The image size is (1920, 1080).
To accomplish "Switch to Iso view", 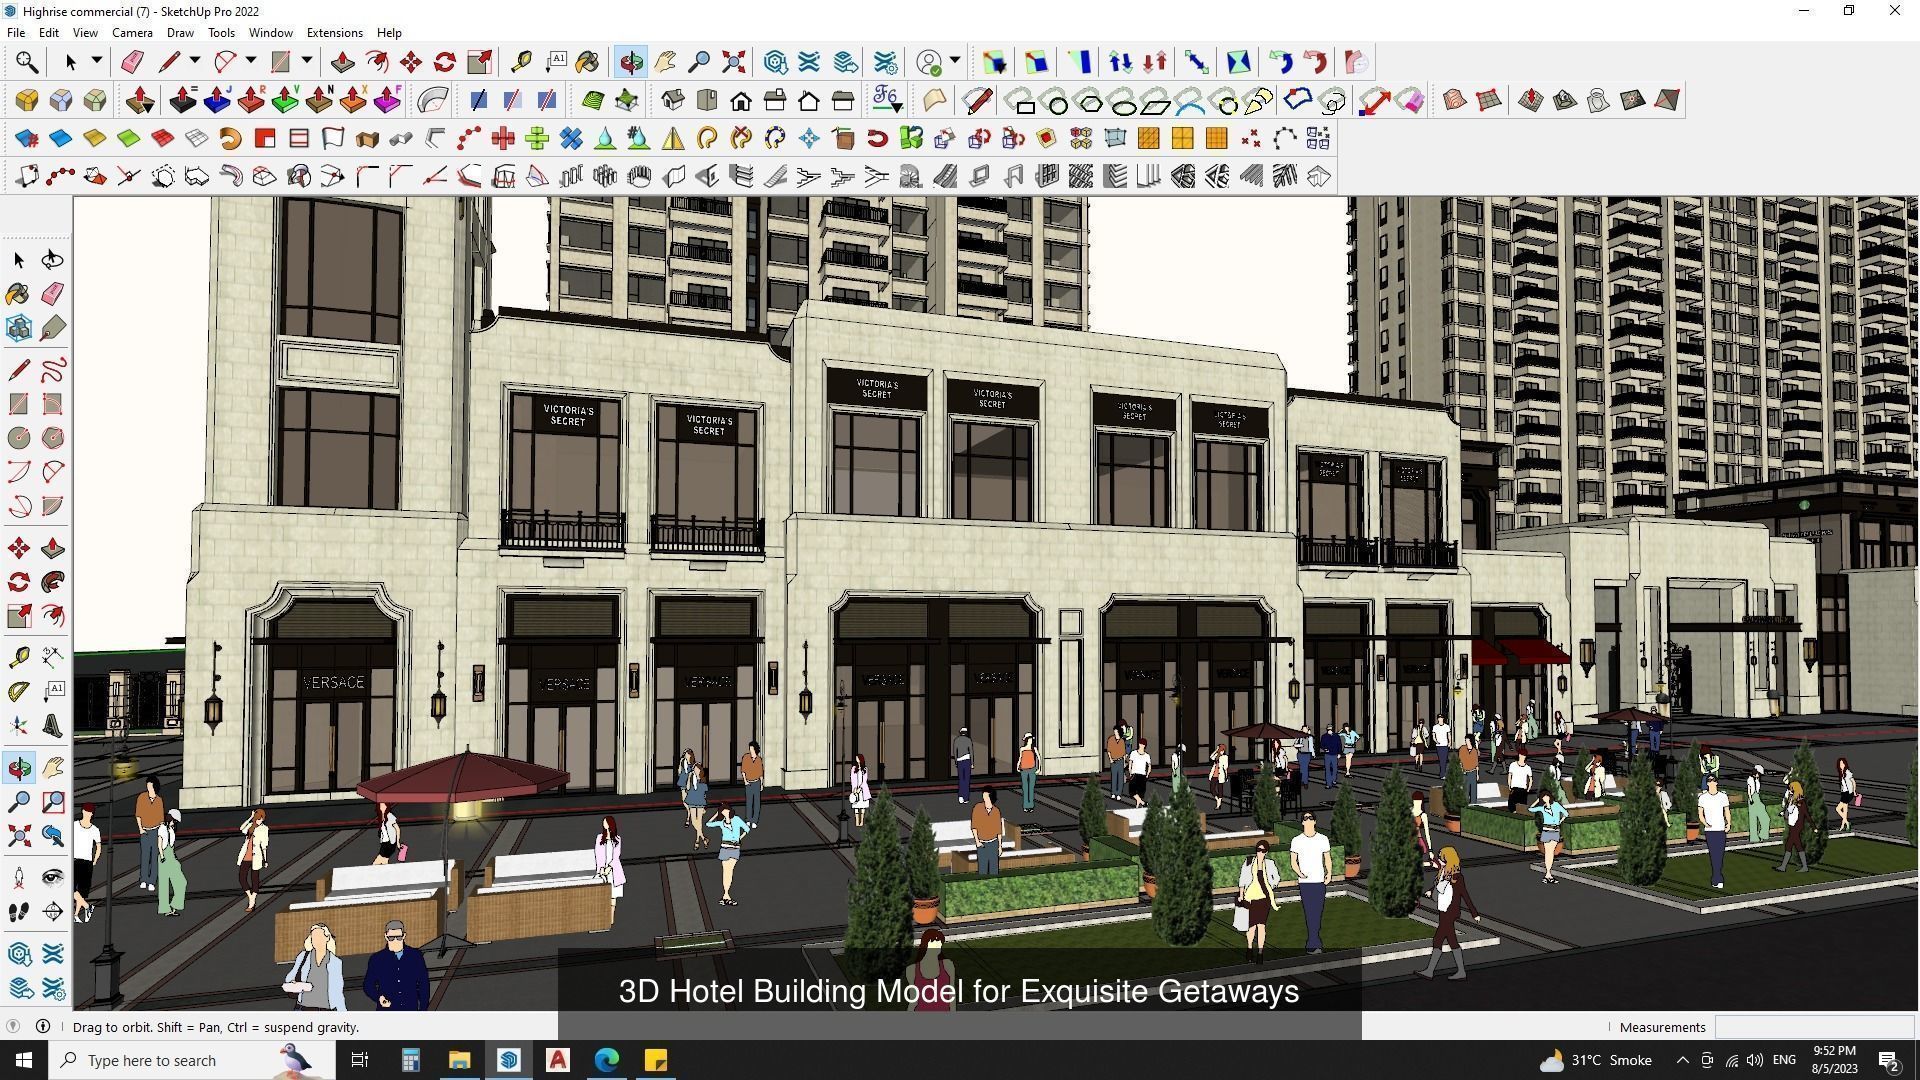I will coord(673,100).
